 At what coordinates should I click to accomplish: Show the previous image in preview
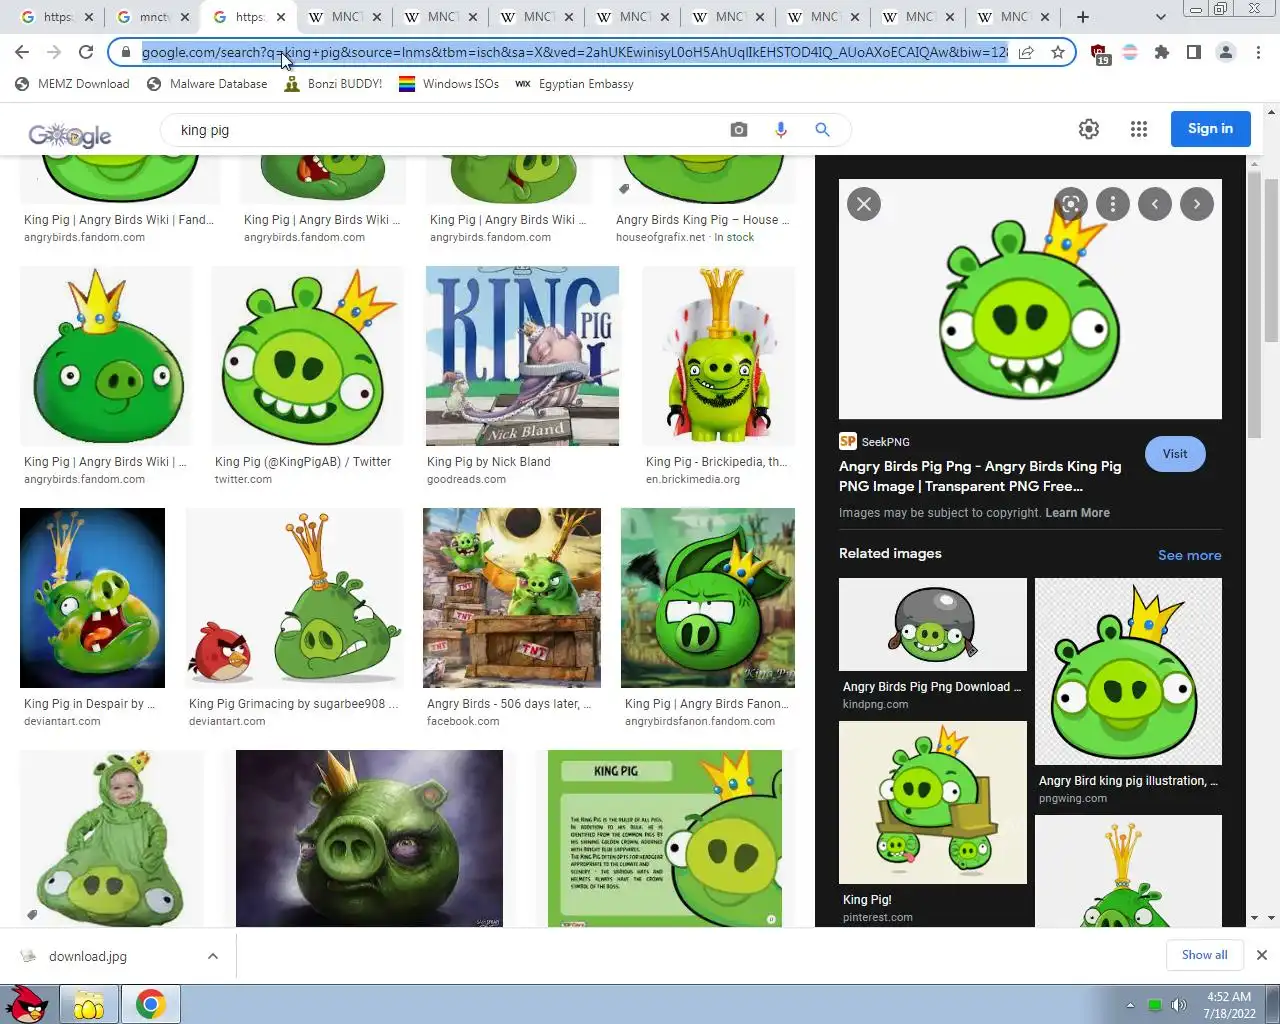1154,204
